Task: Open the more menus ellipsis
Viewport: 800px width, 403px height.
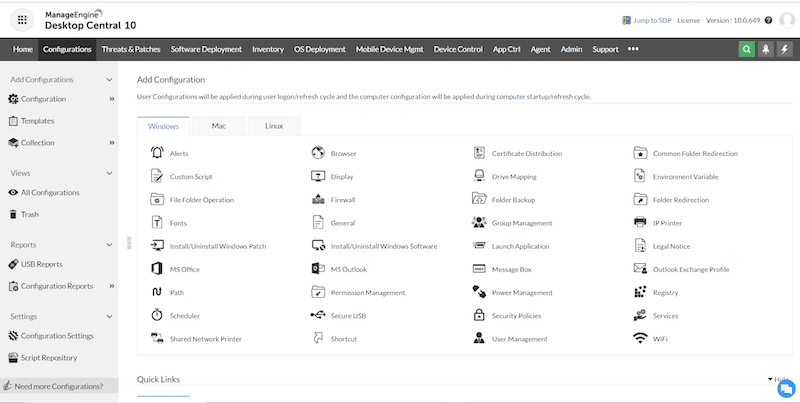Action: click(633, 49)
